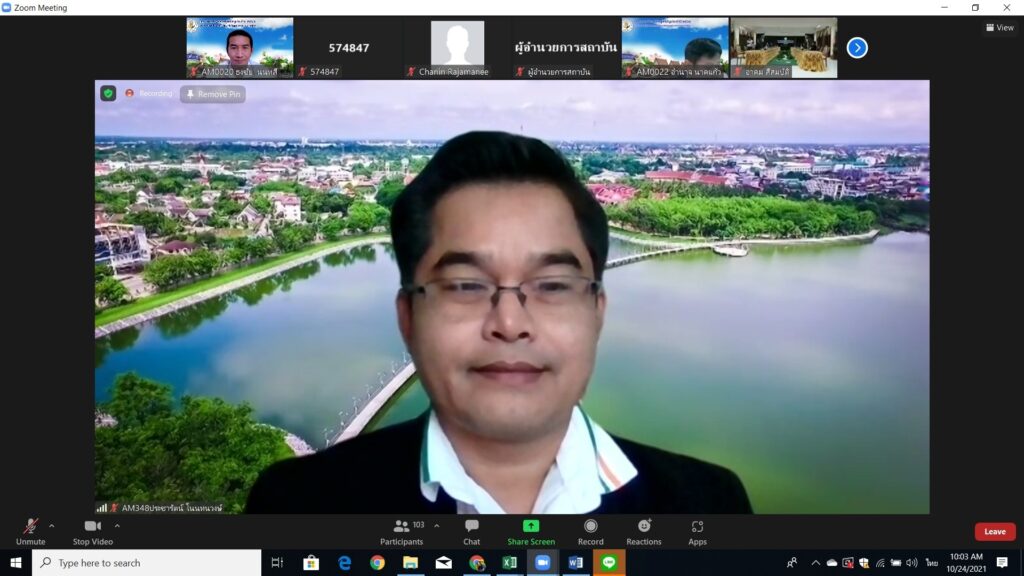Switch to Word on the taskbar
1024x576 pixels.
pos(575,563)
